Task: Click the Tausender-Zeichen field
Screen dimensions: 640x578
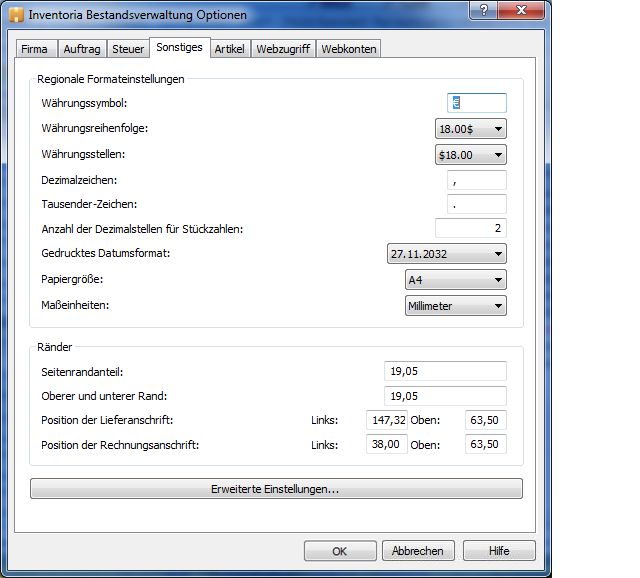Action: 477,204
